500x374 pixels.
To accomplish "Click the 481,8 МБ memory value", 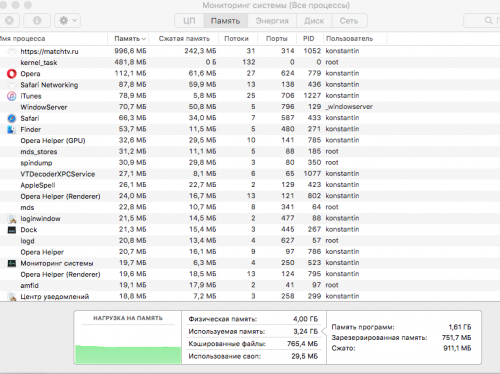I will coord(130,62).
